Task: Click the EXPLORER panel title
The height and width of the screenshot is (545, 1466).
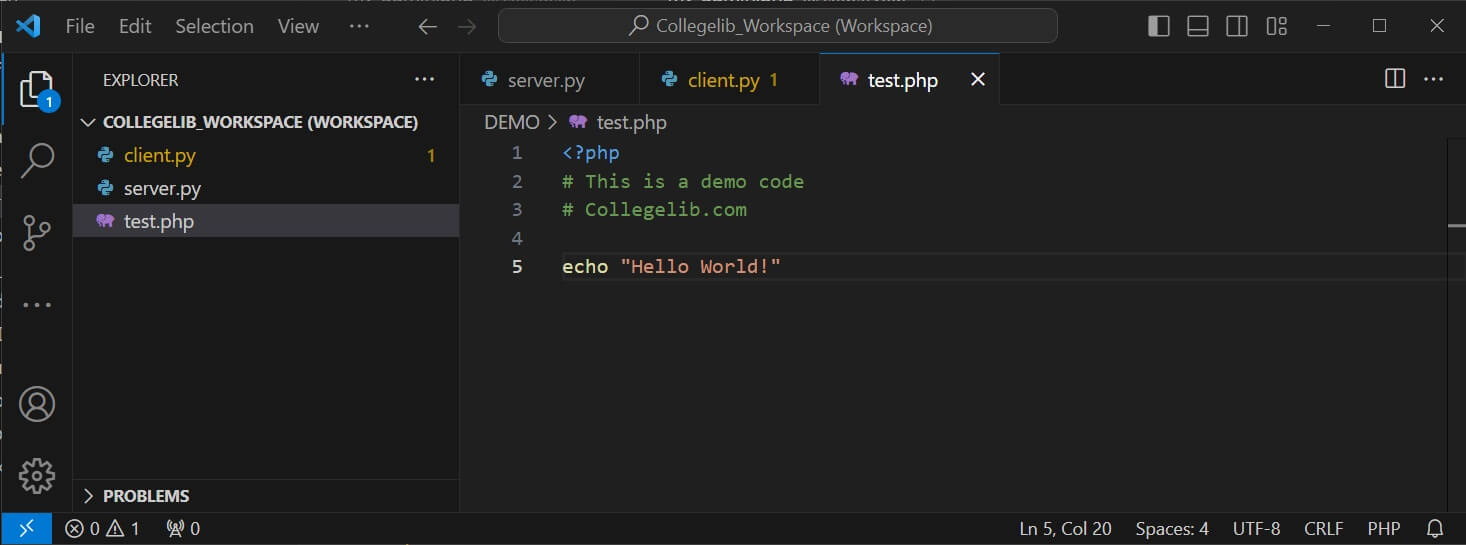Action: tap(140, 80)
